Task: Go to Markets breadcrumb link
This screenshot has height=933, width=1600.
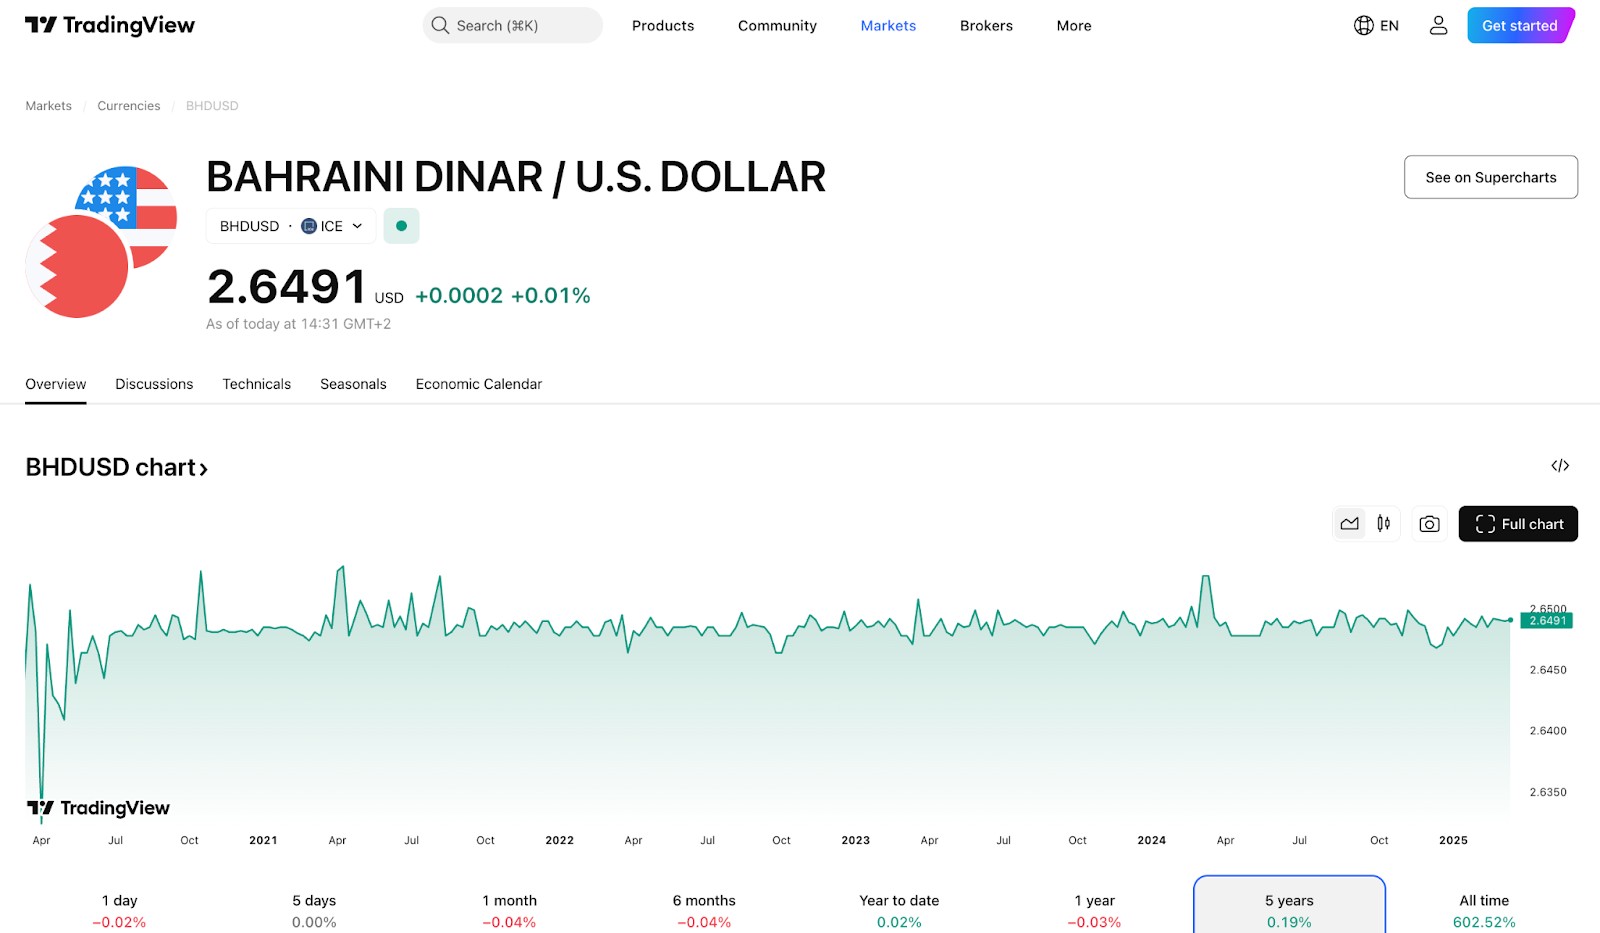Action: [x=49, y=106]
